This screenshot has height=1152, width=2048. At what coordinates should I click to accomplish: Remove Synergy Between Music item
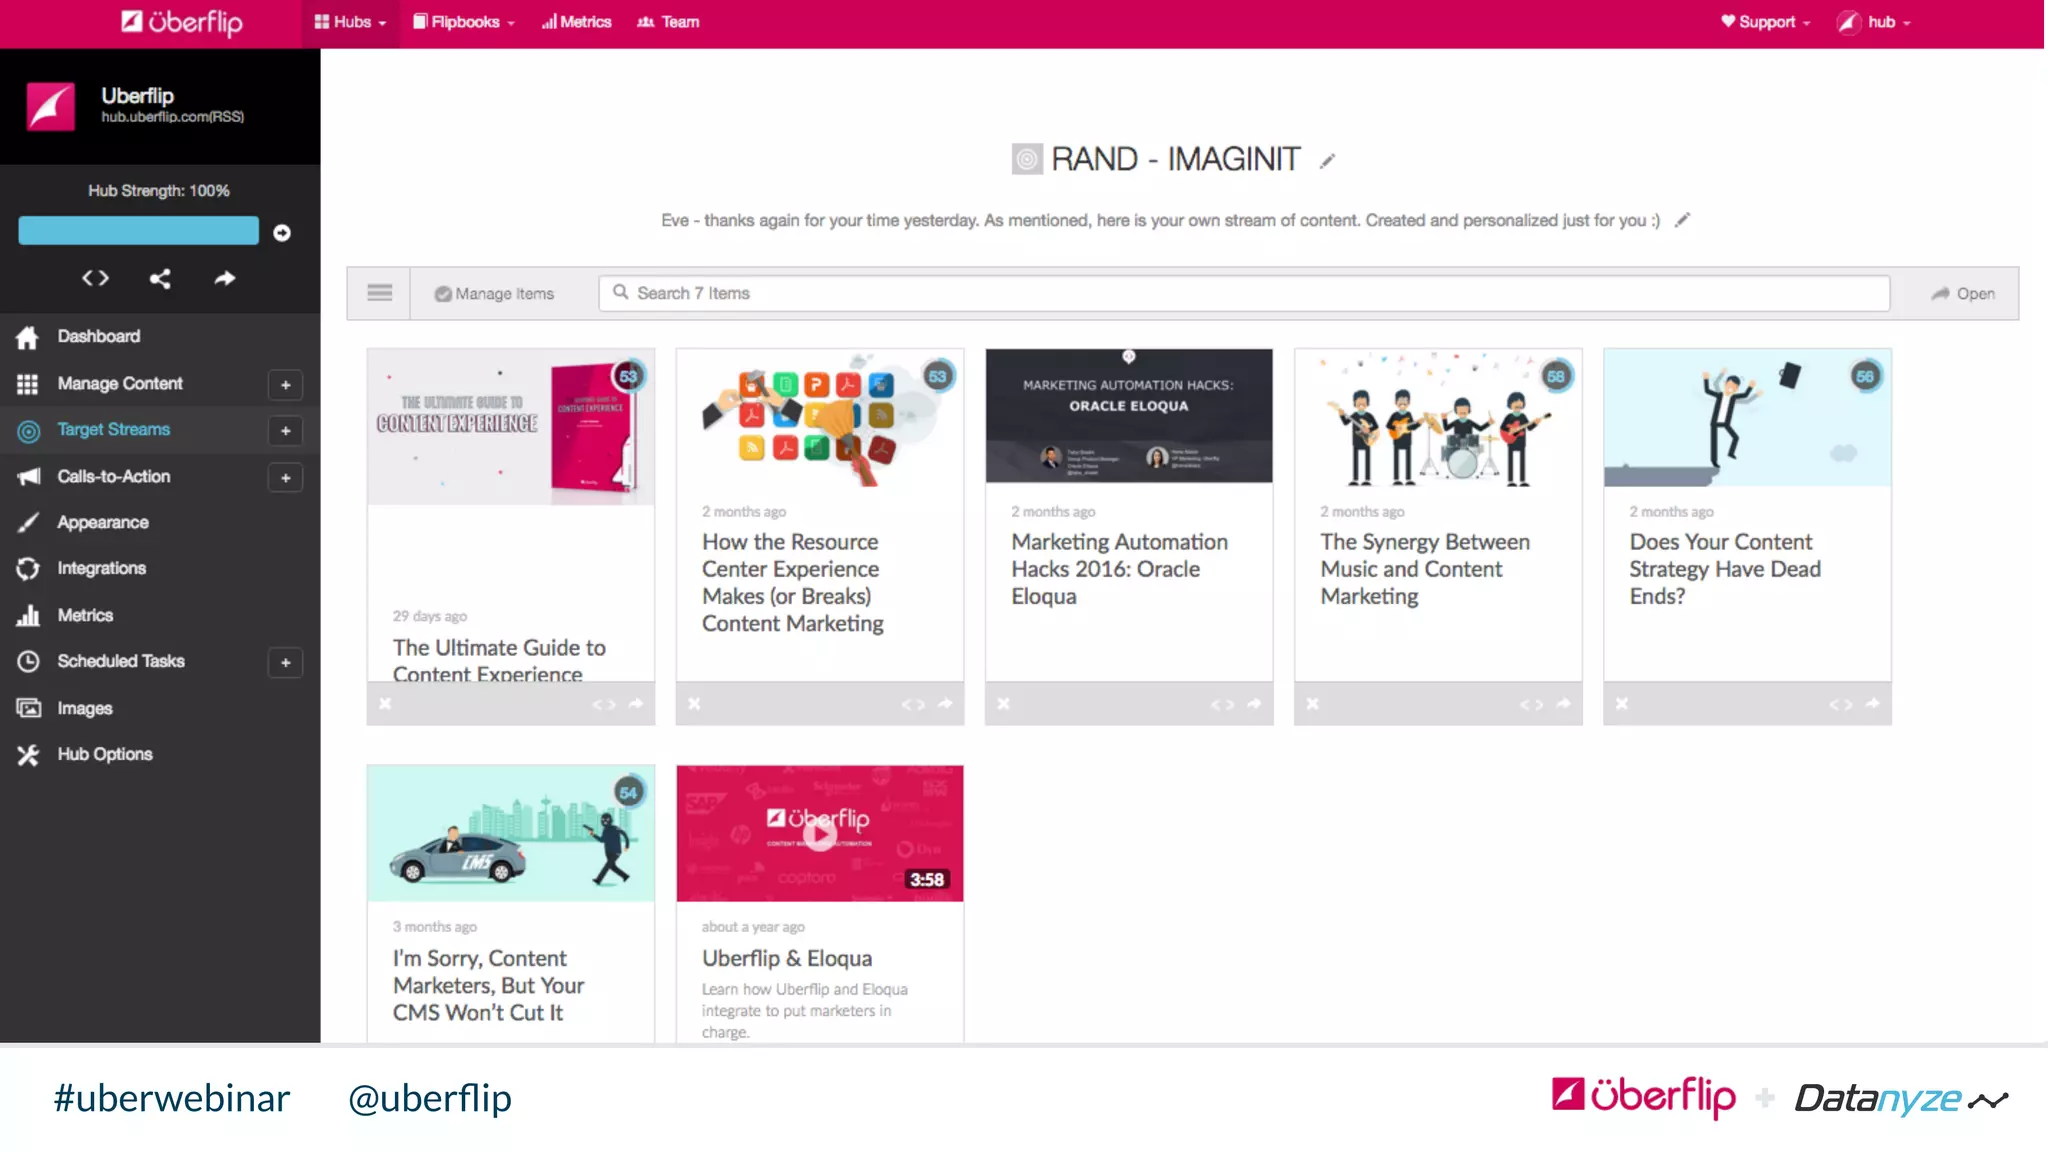coord(1312,704)
